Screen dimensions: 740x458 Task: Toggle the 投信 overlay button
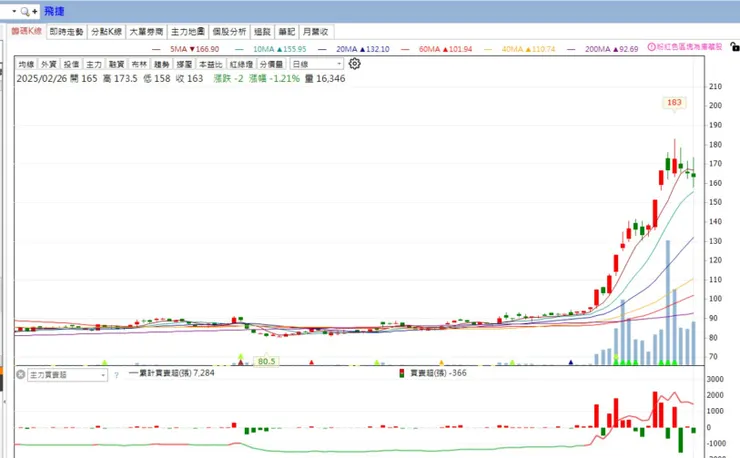pyautogui.click(x=71, y=64)
